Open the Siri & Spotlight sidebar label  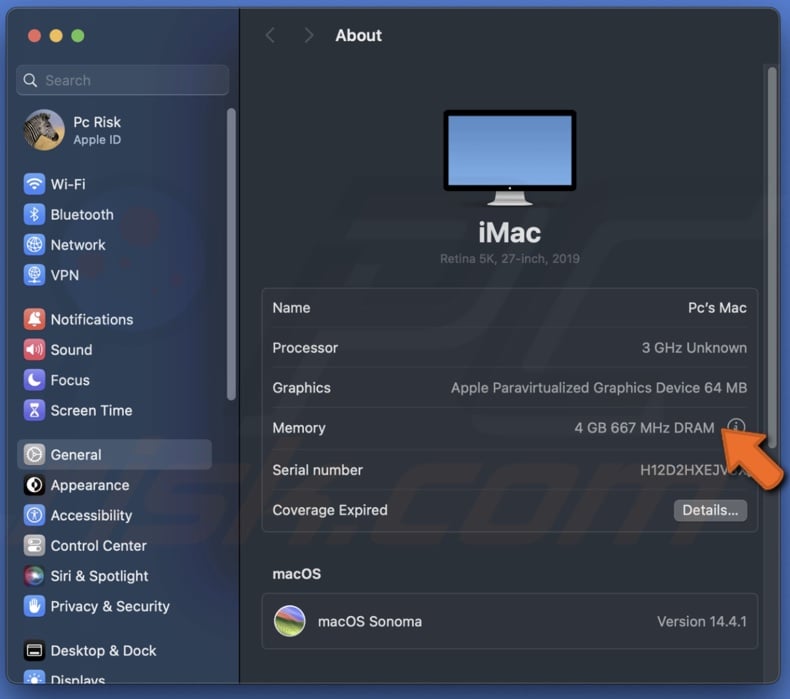pyautogui.click(x=99, y=576)
